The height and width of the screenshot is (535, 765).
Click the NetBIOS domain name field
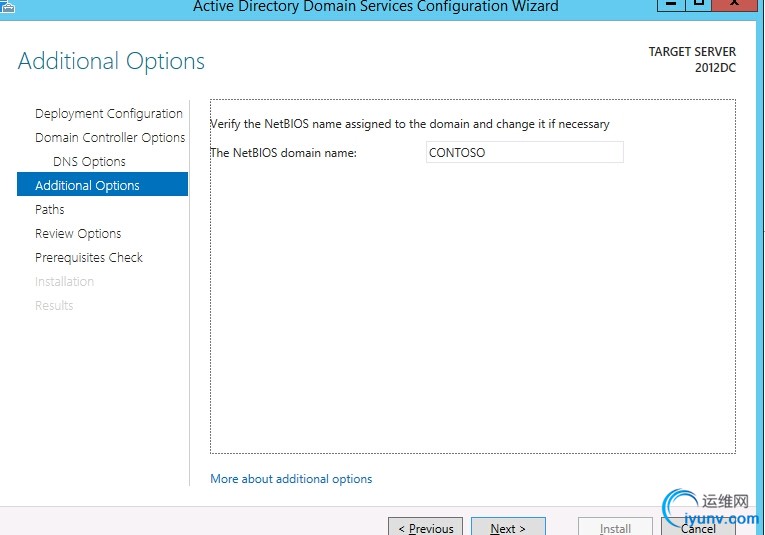524,152
